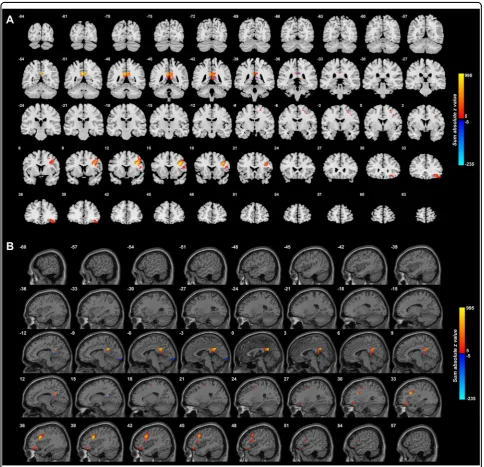Screen dimensions: 484x467
Task: Open panel A coronal slice labeled -54
Action: [x=41, y=78]
